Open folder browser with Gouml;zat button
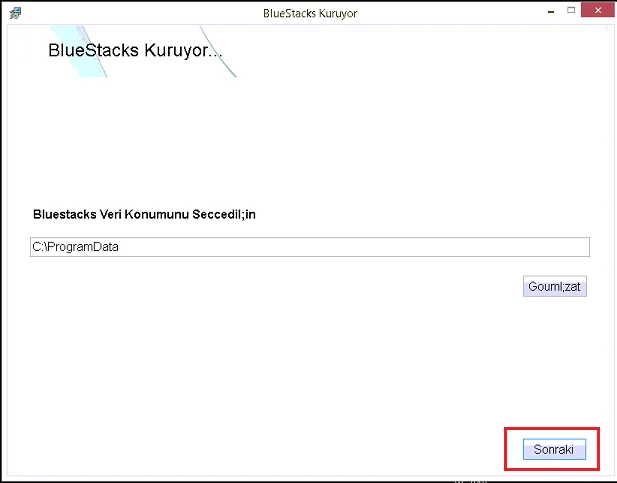This screenshot has height=483, width=617. point(554,286)
